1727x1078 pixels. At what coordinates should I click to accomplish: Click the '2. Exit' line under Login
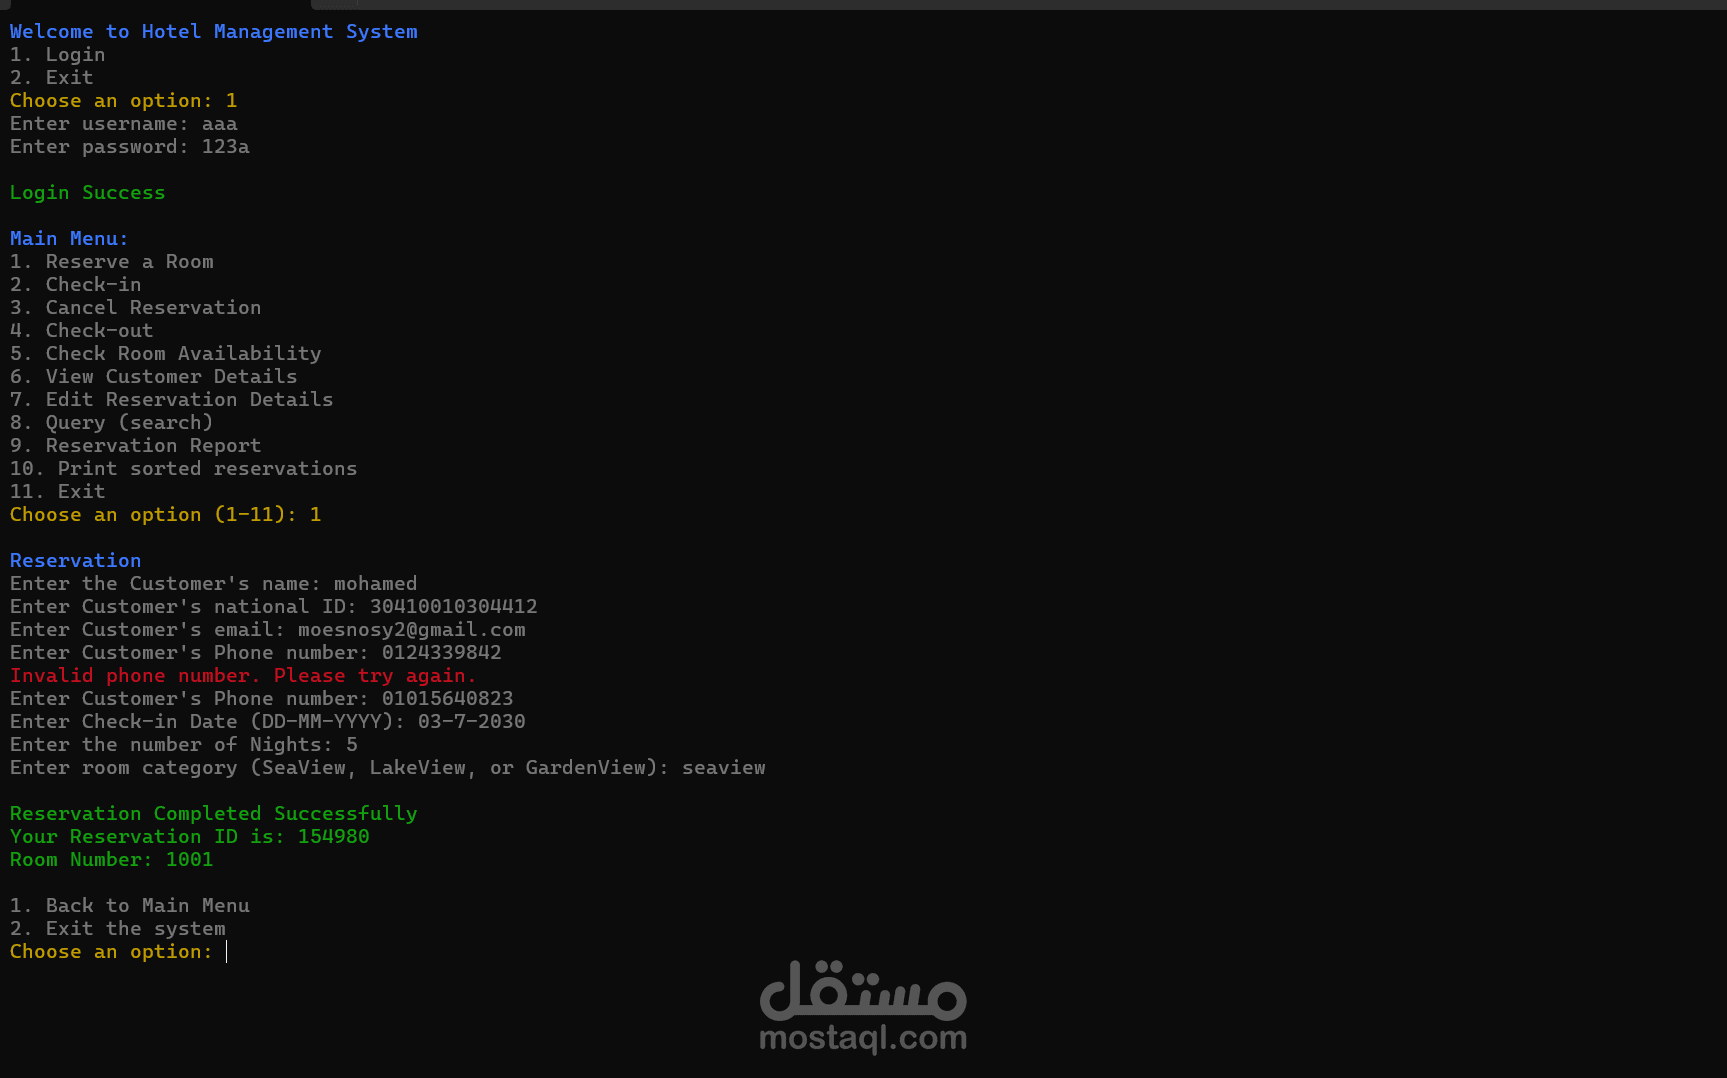pos(51,78)
